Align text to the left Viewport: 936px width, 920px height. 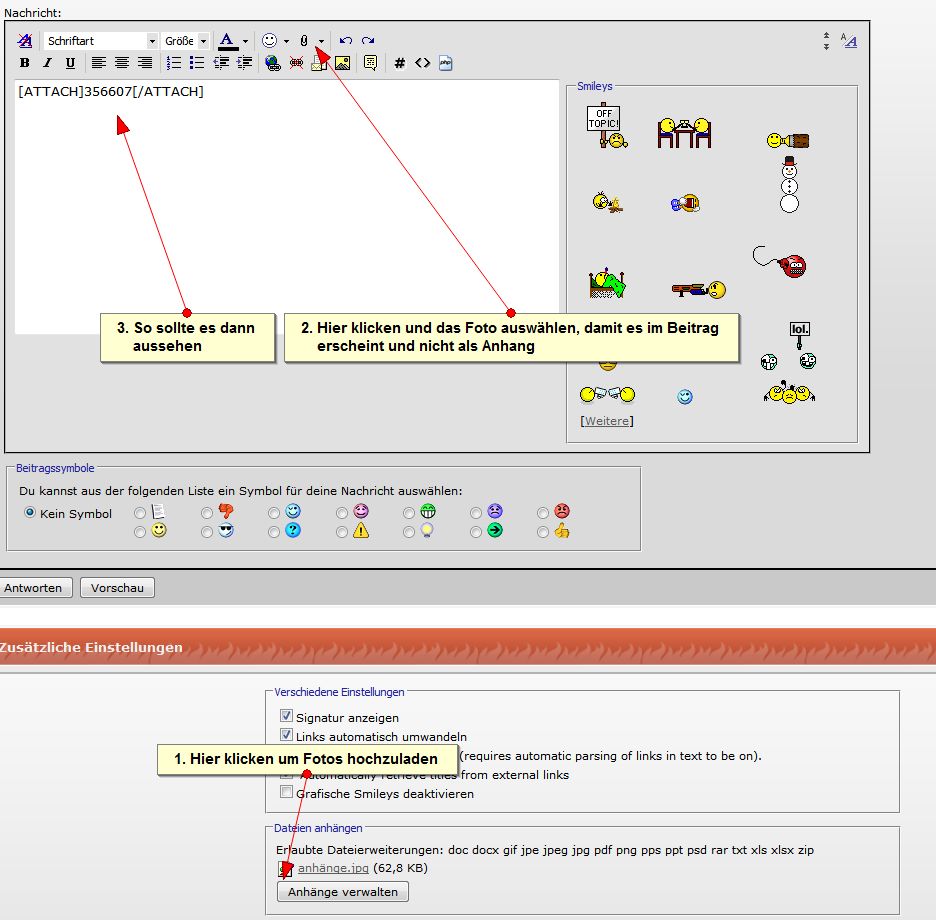(98, 63)
